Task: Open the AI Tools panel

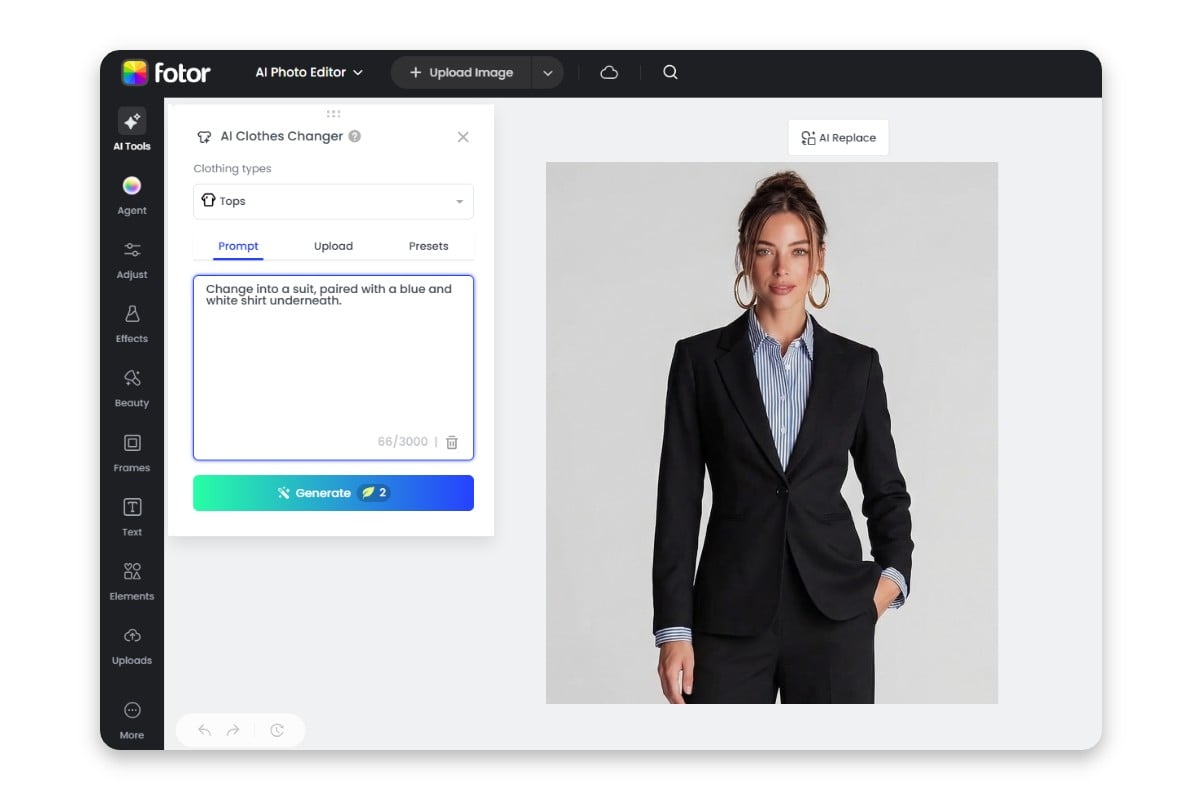Action: pyautogui.click(x=131, y=128)
